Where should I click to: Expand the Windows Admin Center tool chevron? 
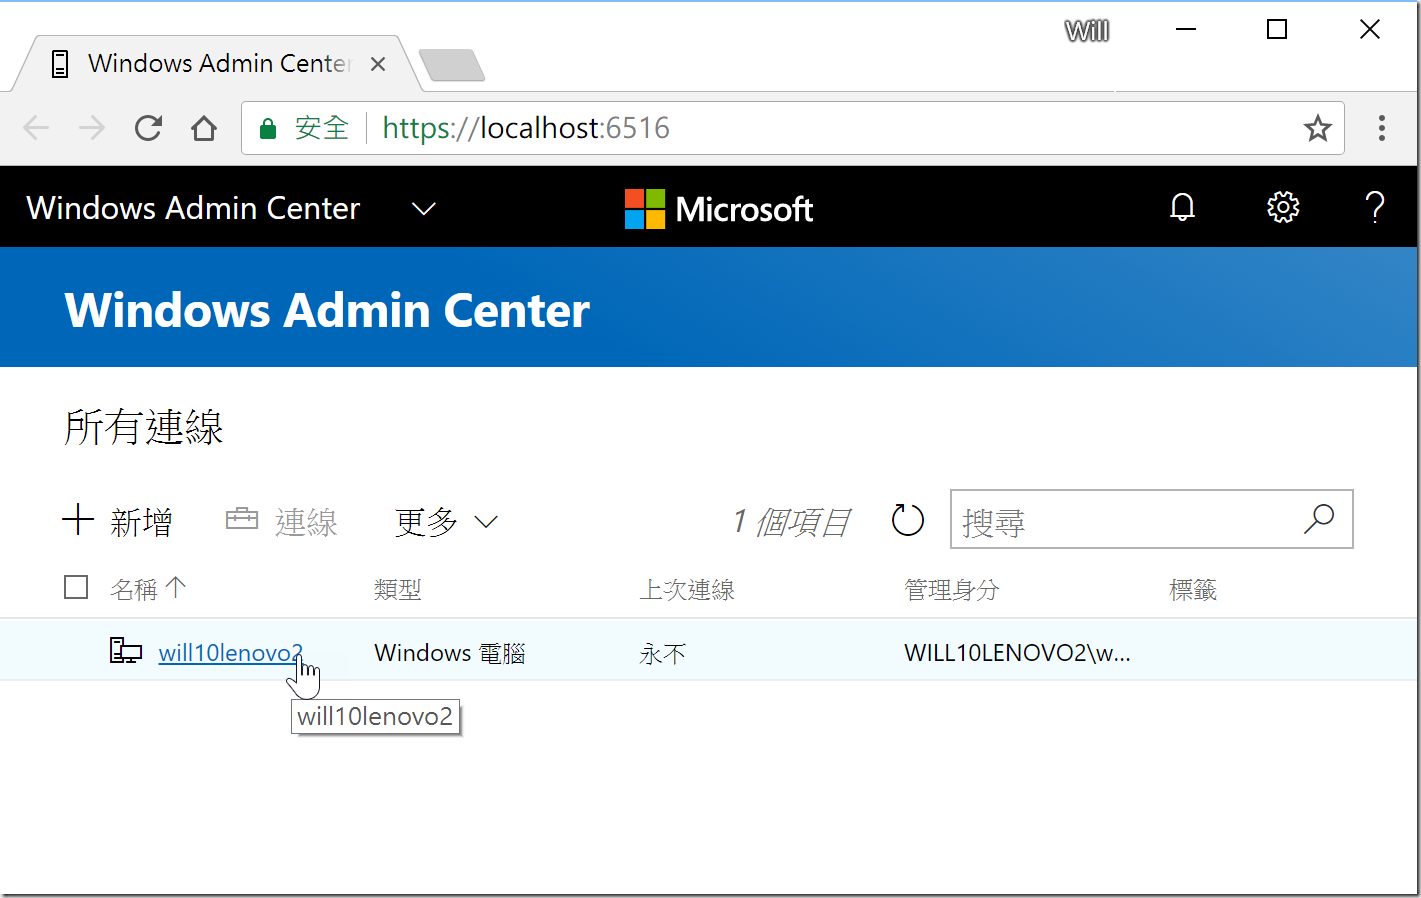point(424,208)
